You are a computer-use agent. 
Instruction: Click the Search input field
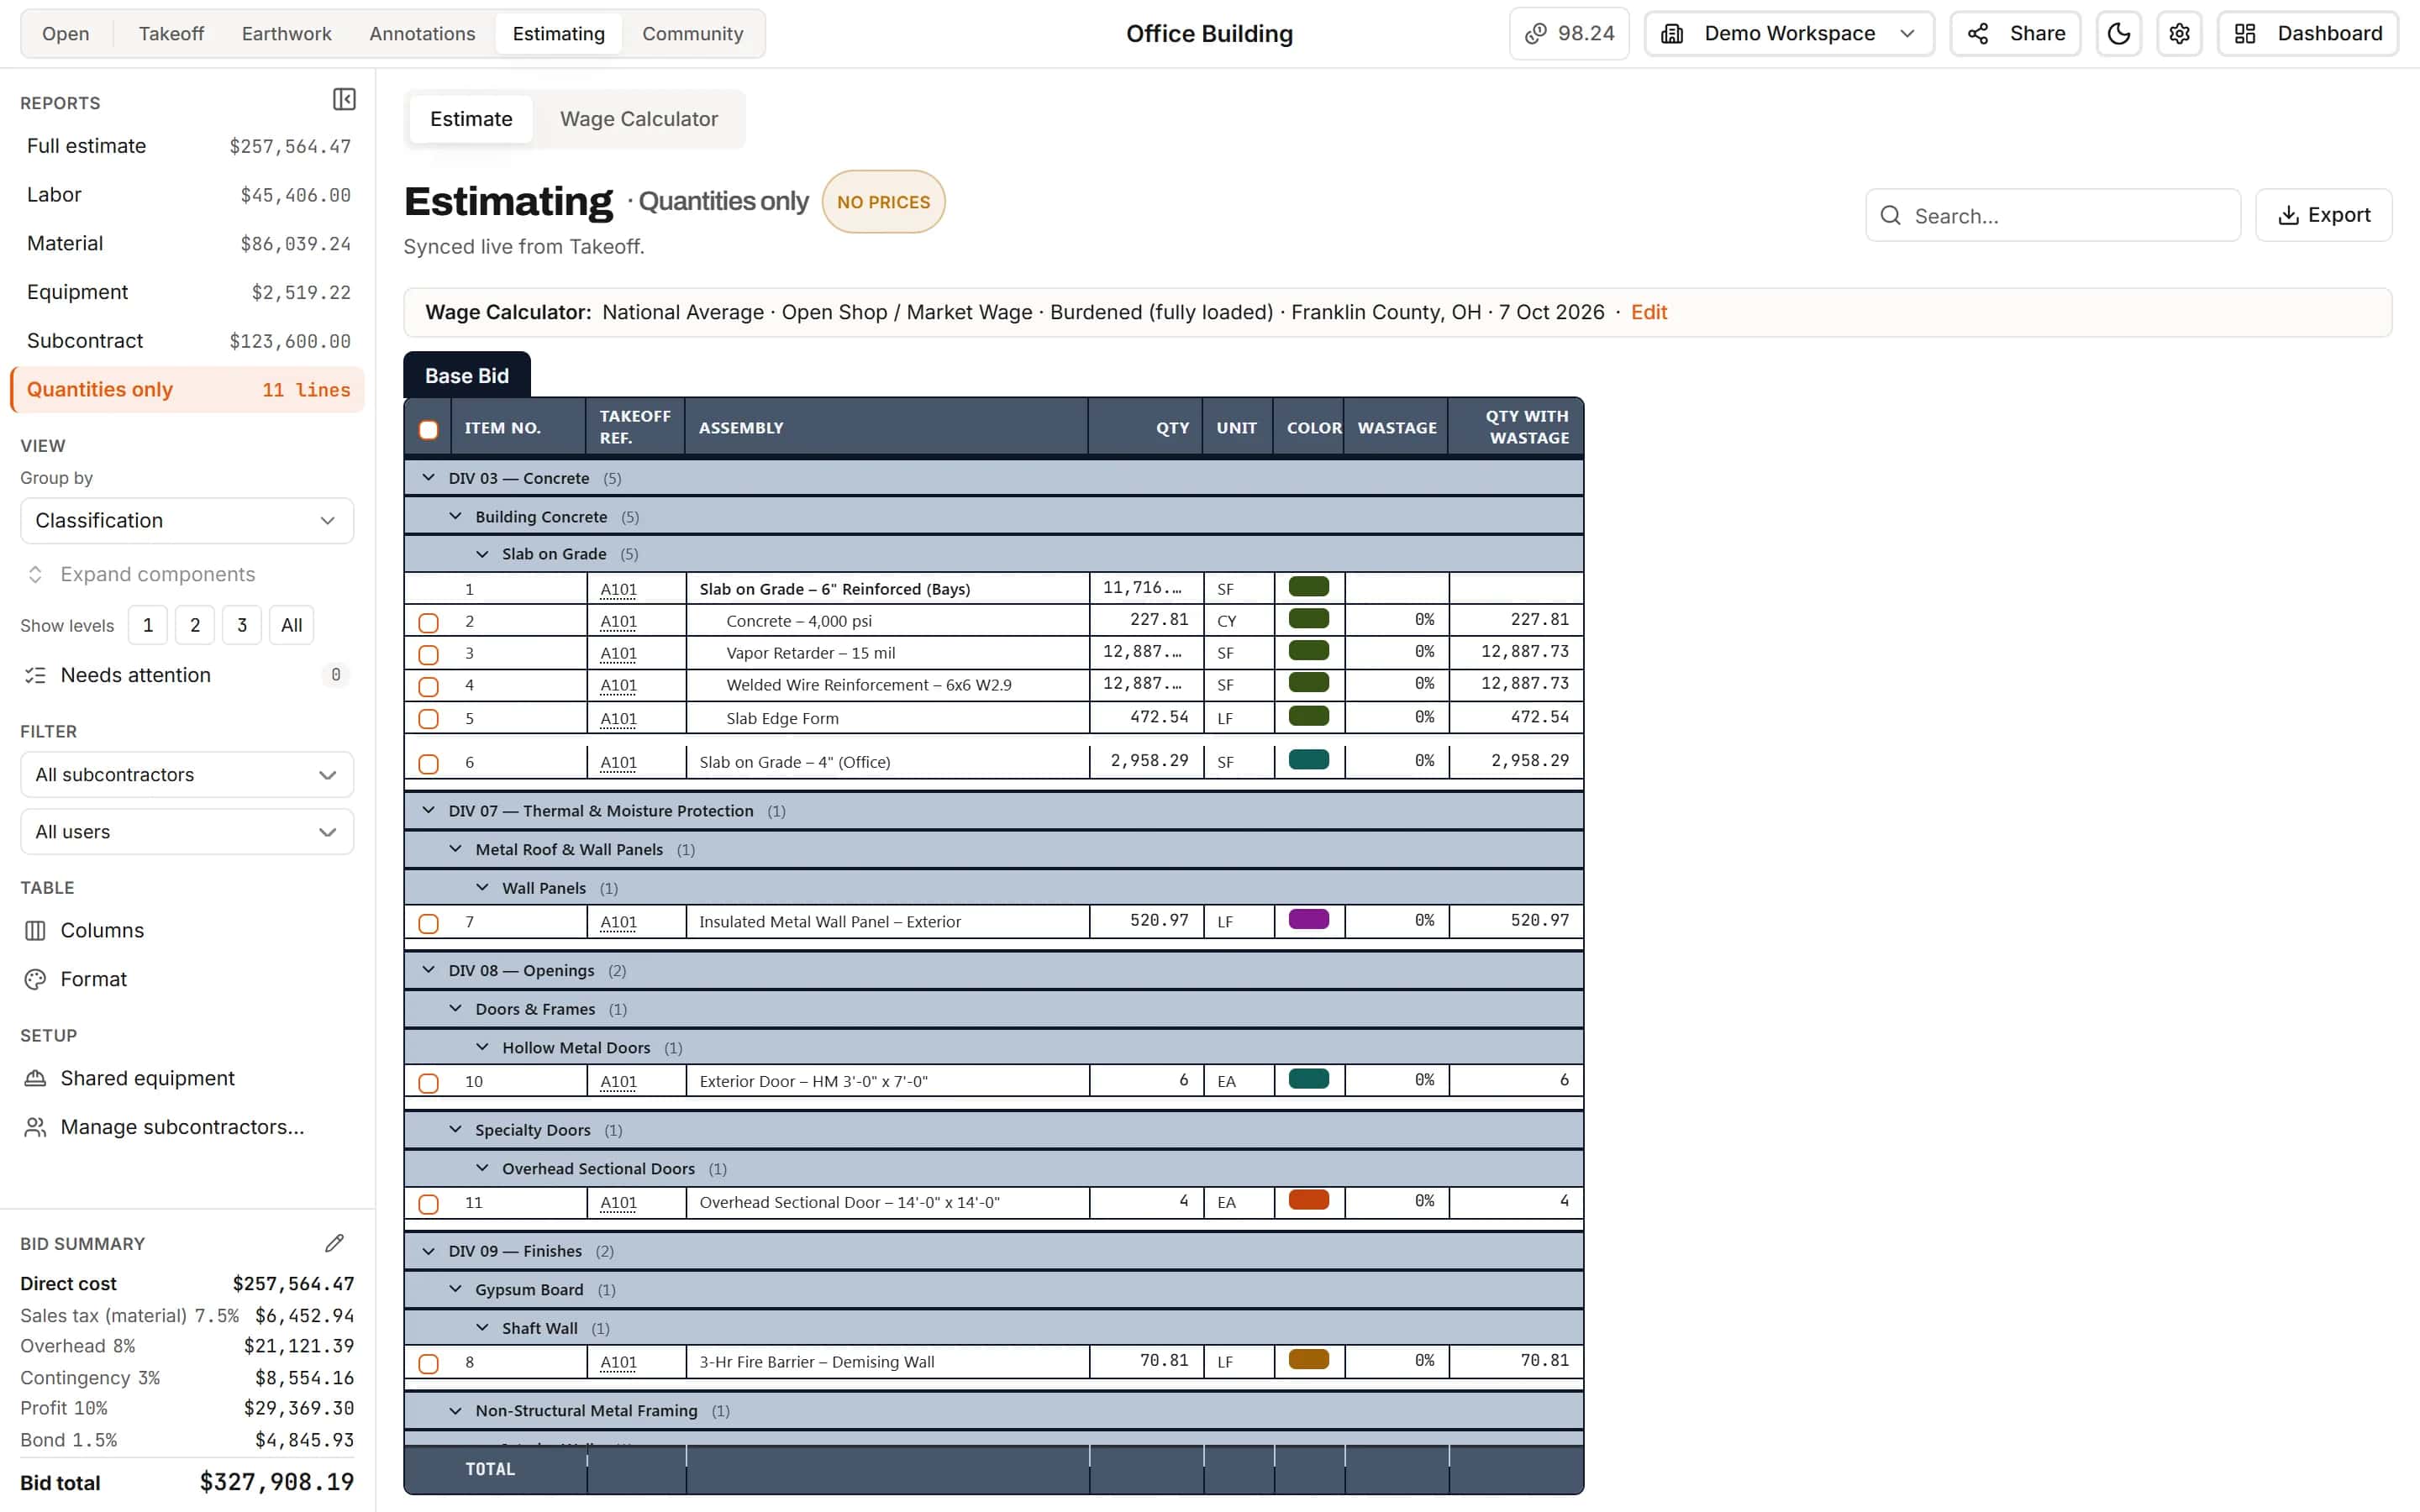[x=2052, y=216]
